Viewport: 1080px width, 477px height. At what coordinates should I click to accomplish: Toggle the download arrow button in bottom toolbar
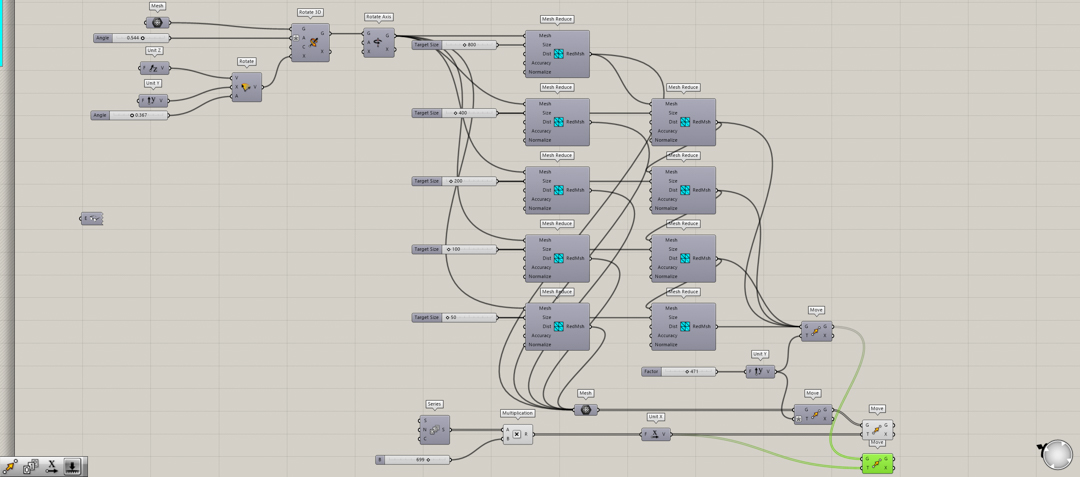point(73,466)
